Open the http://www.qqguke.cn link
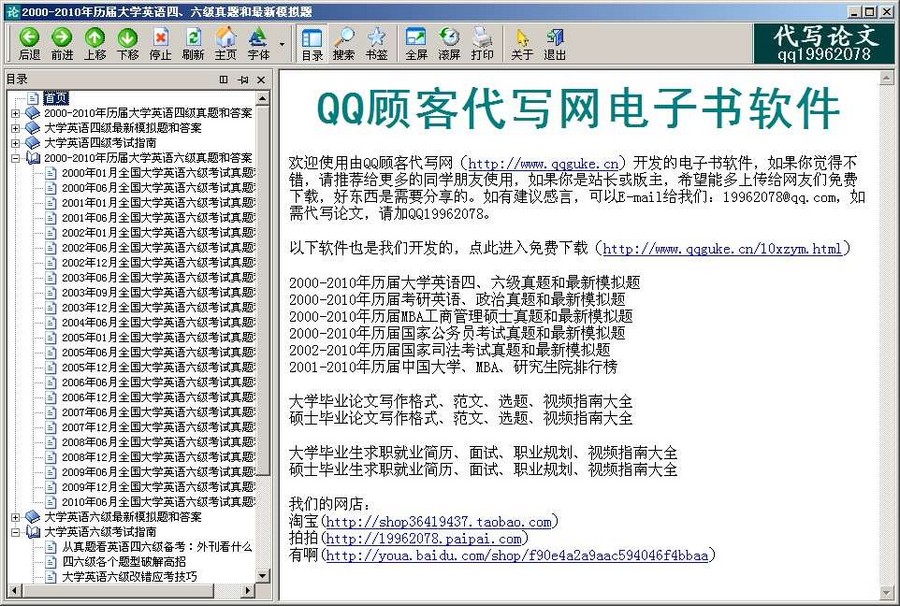The image size is (900, 606). point(544,164)
